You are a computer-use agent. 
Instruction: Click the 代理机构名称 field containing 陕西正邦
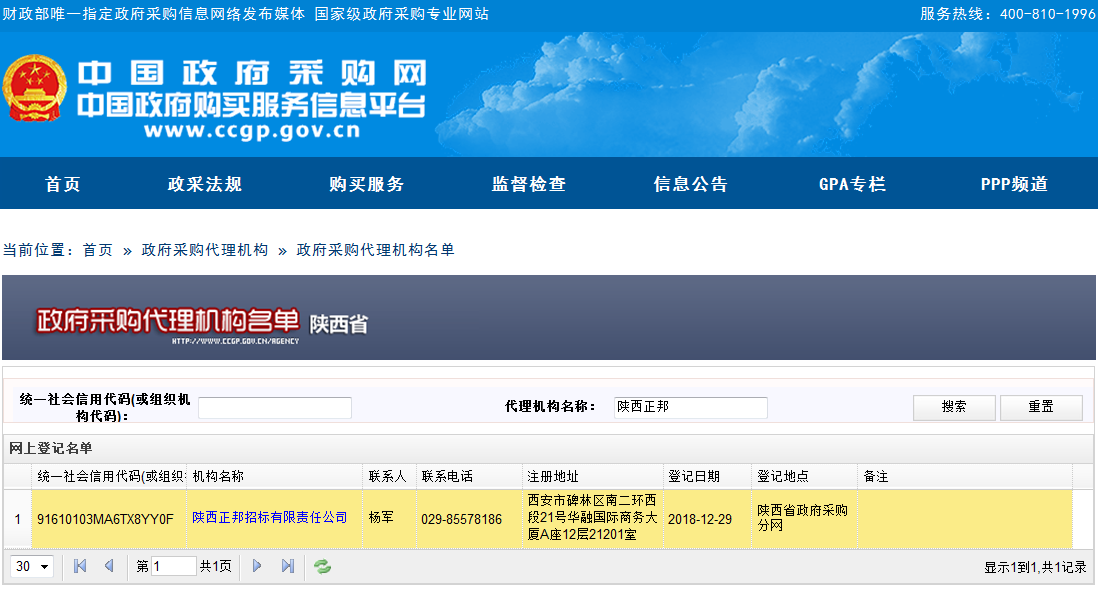(690, 407)
